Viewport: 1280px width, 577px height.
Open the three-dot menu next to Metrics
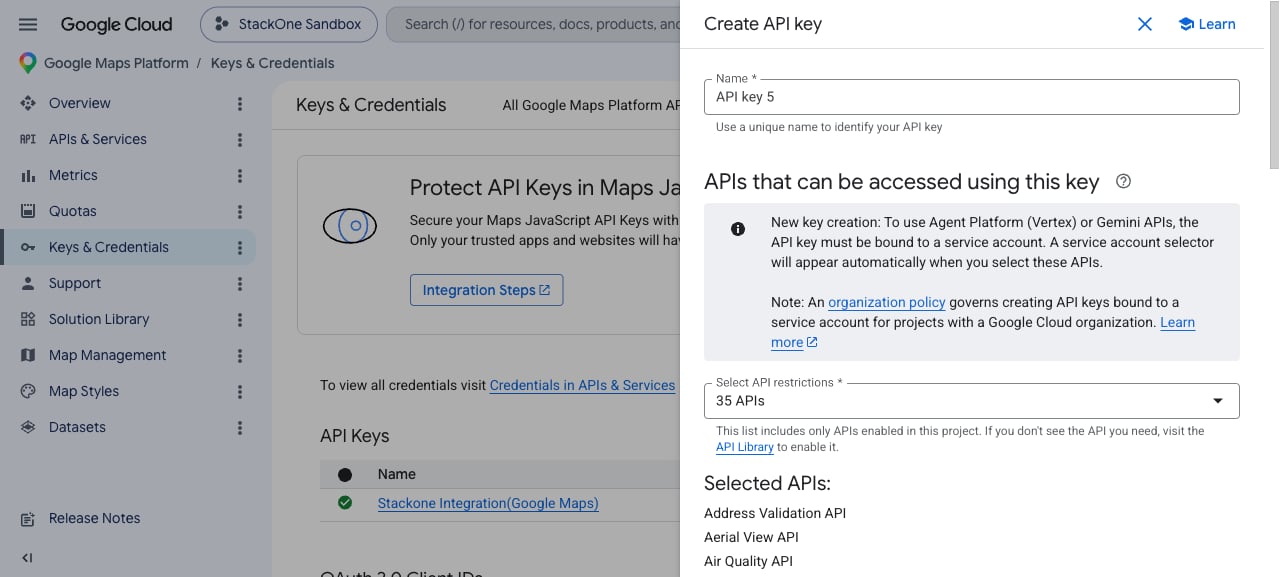tap(240, 175)
